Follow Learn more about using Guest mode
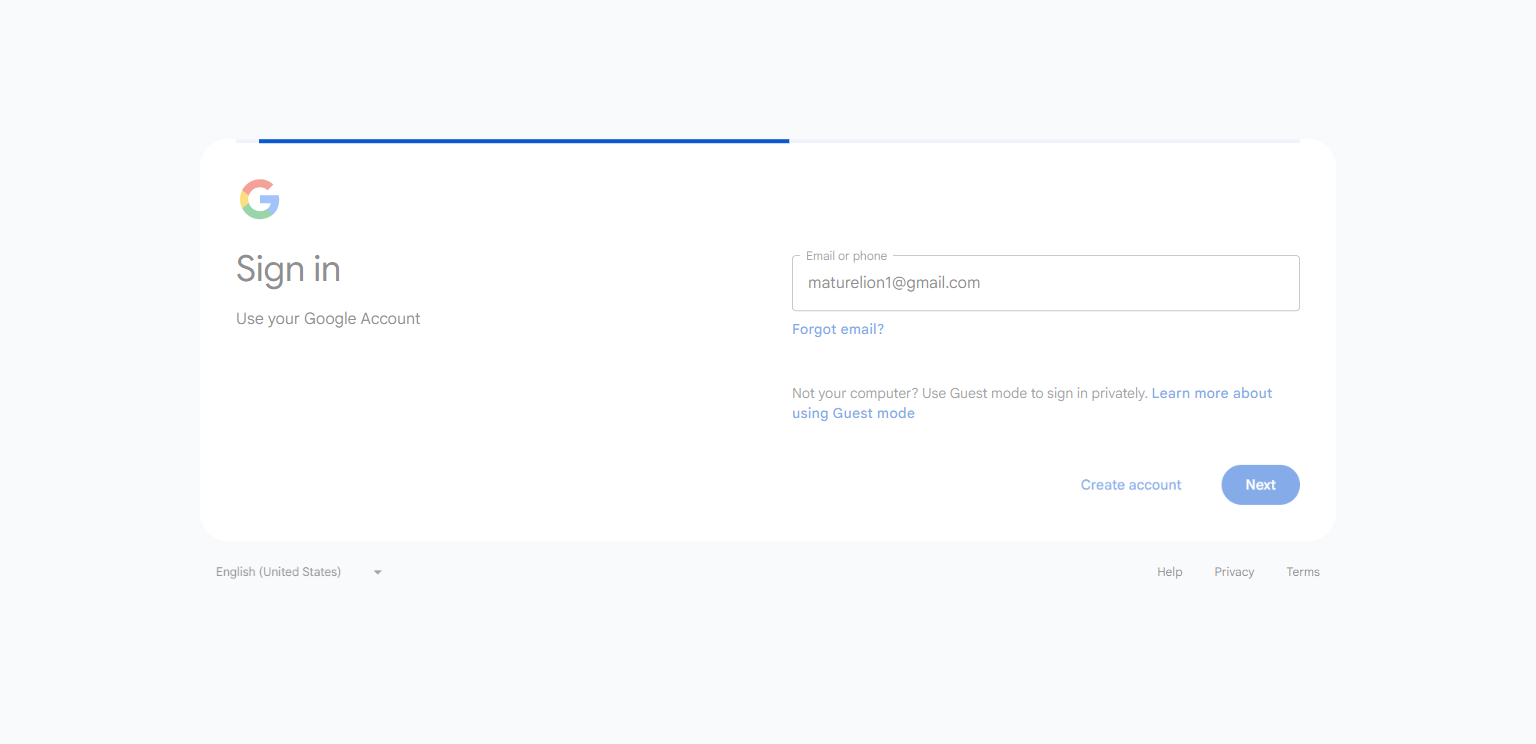This screenshot has width=1536, height=744. pos(1032,403)
